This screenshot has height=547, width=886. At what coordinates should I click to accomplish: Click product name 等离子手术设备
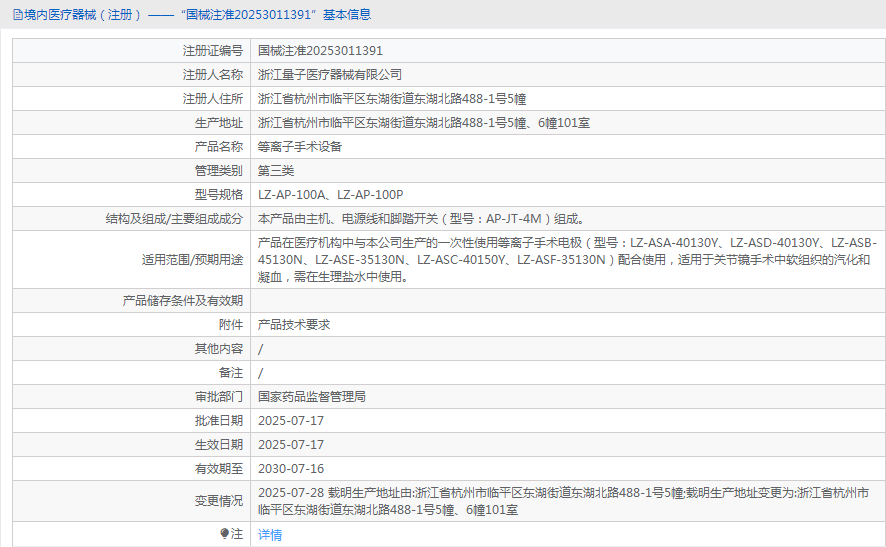tap(300, 147)
